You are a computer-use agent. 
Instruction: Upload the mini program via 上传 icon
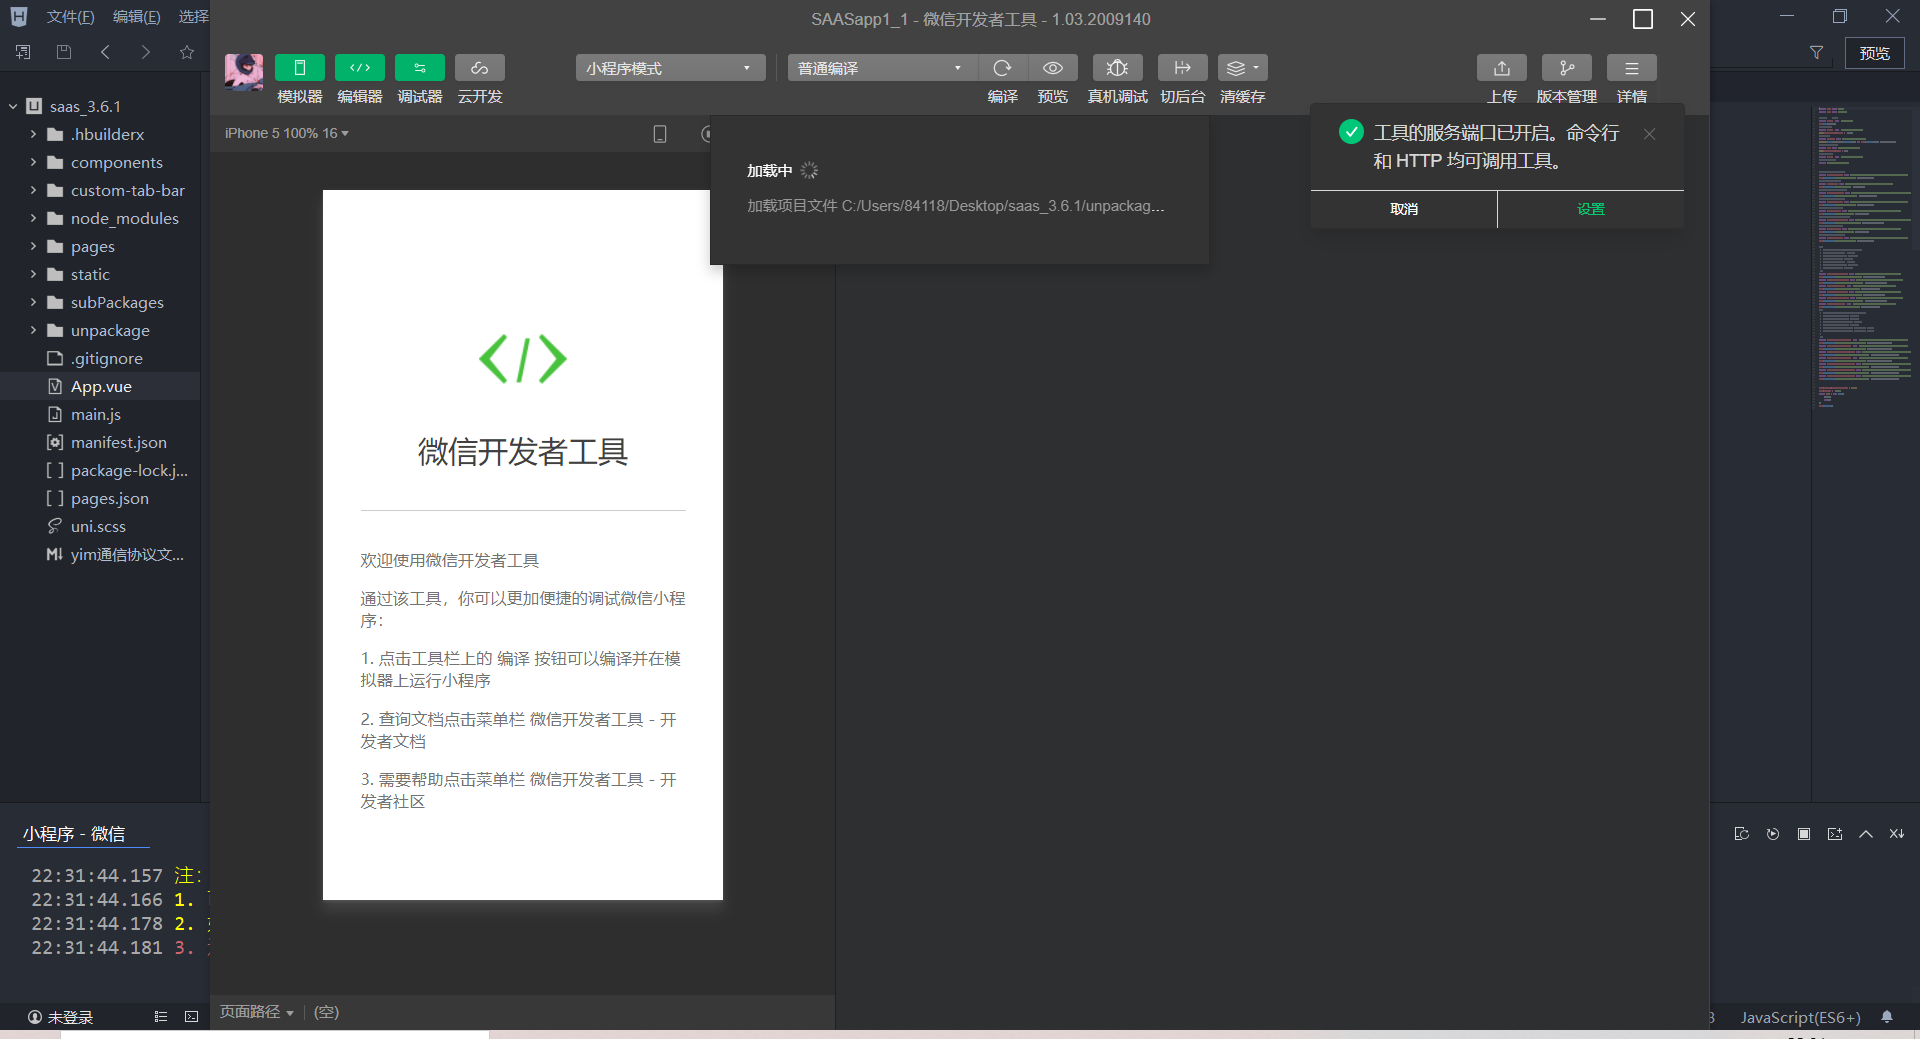[1501, 67]
